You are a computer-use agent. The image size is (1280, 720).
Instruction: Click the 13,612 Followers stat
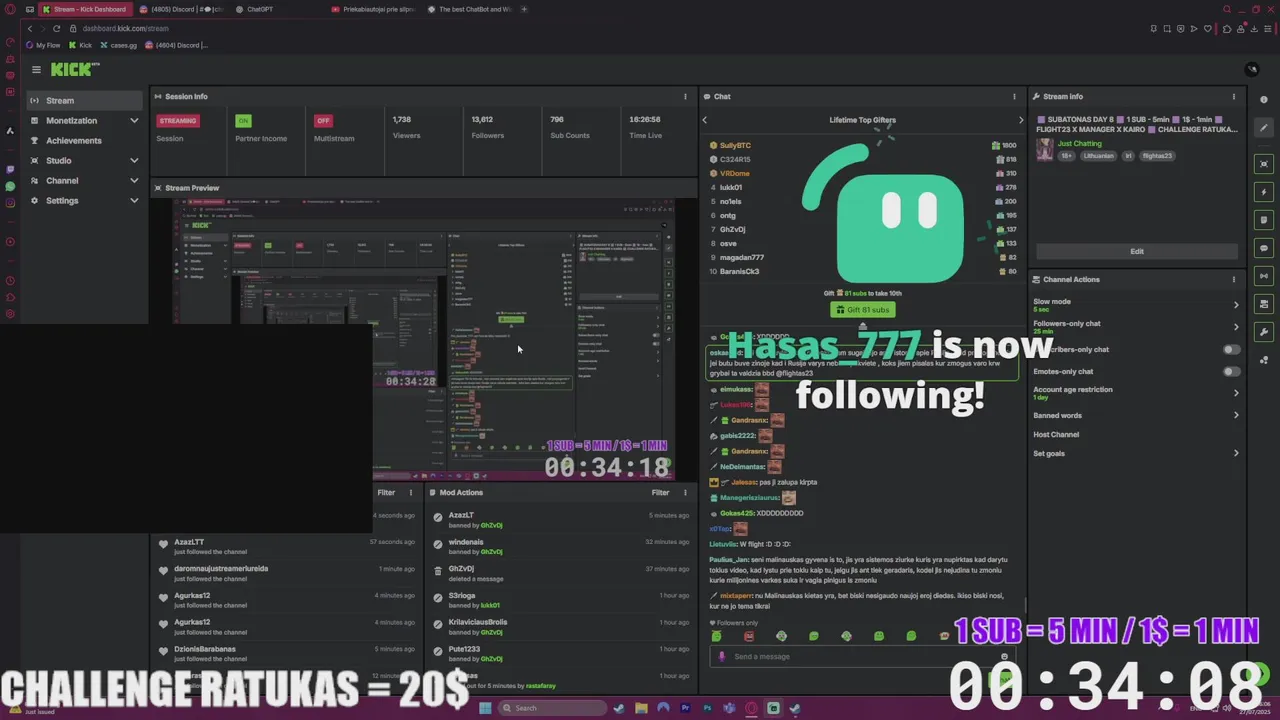click(488, 127)
